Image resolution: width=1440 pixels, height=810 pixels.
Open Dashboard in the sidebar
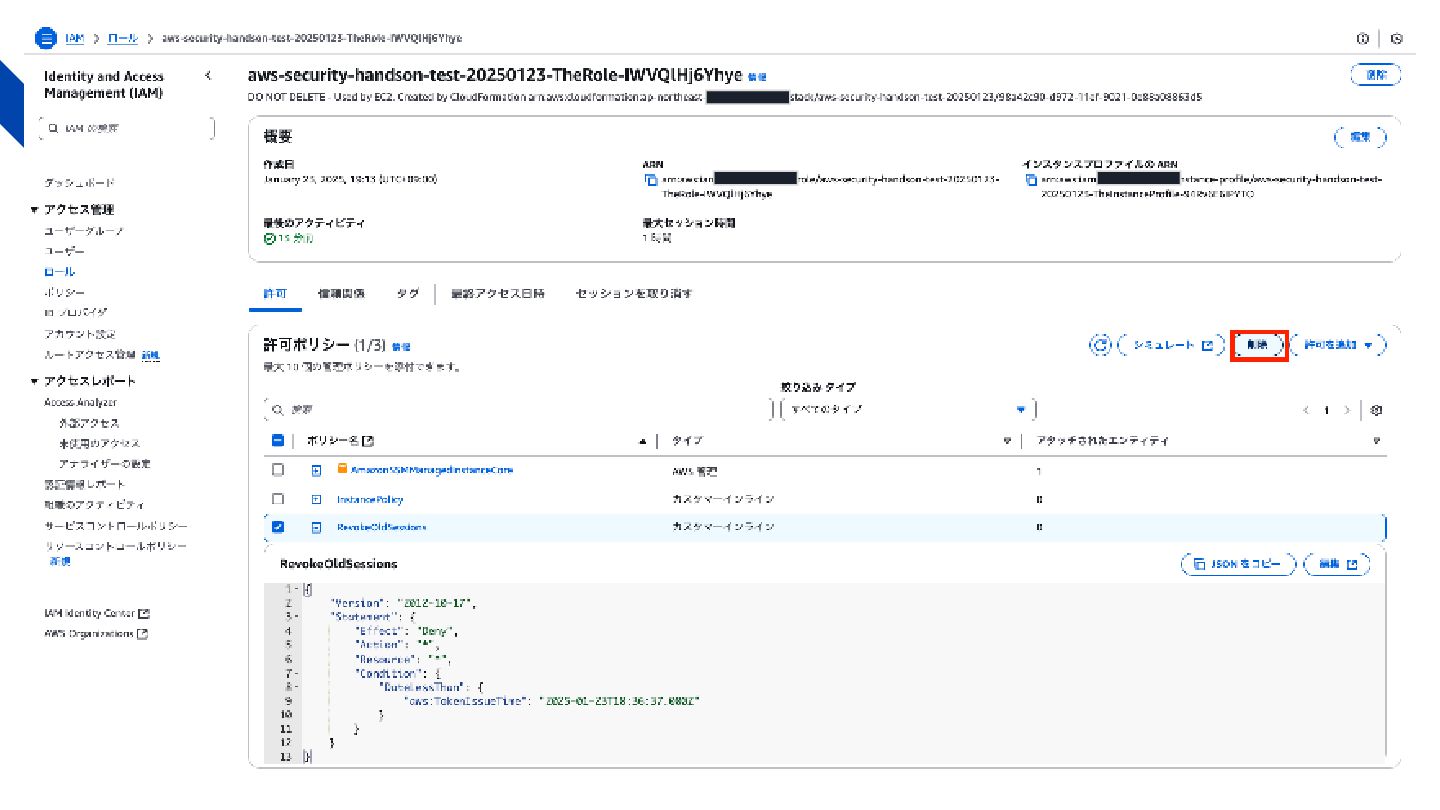[79, 184]
